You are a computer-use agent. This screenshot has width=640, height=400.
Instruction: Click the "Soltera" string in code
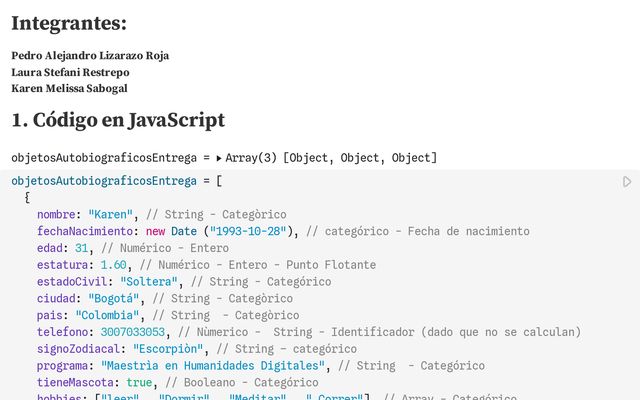coord(154,282)
